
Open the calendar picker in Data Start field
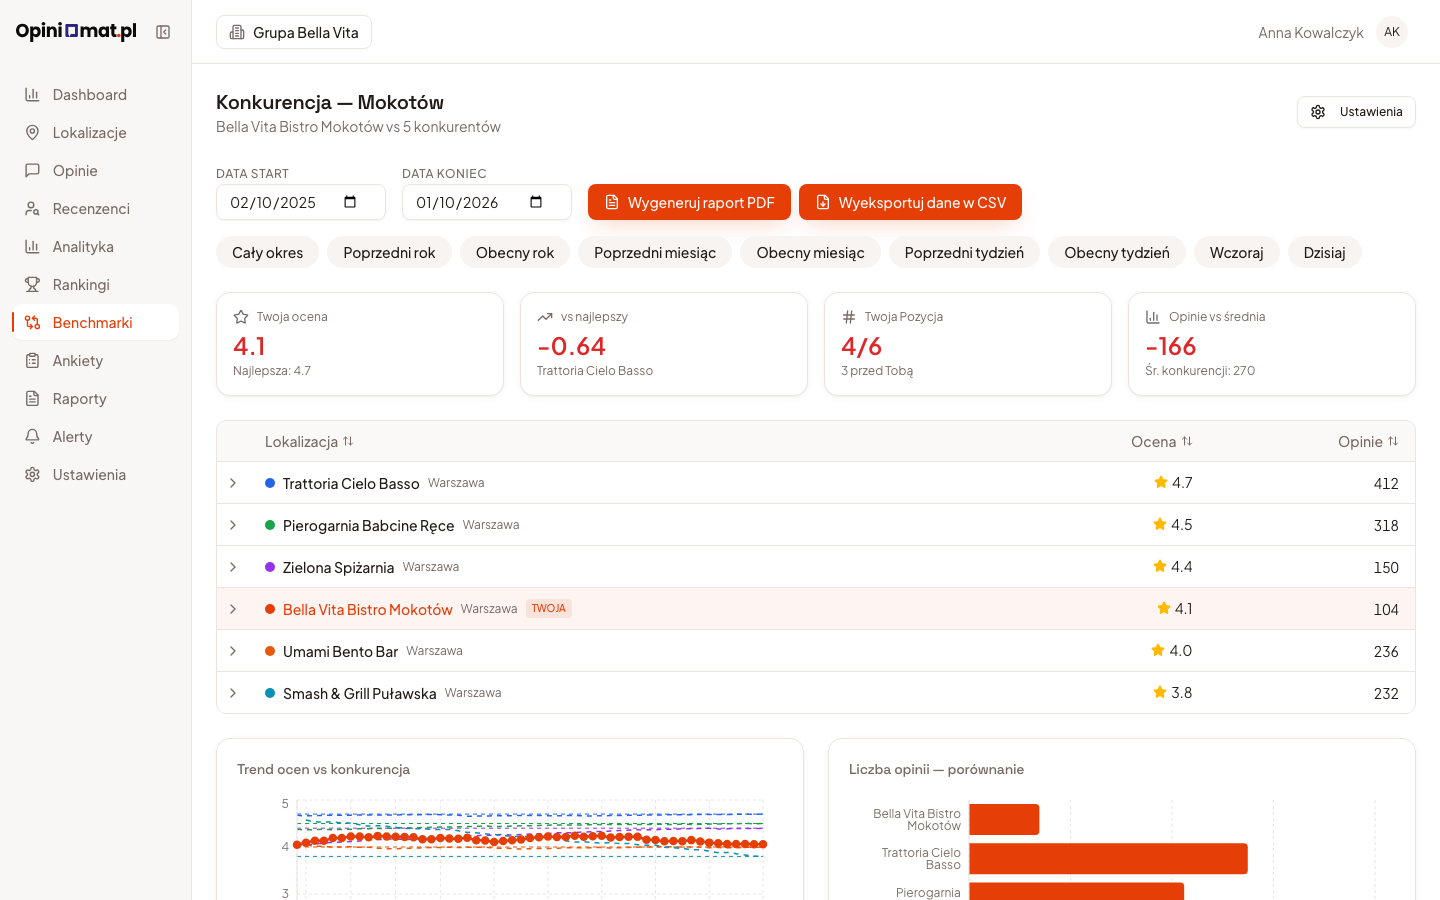pos(350,202)
